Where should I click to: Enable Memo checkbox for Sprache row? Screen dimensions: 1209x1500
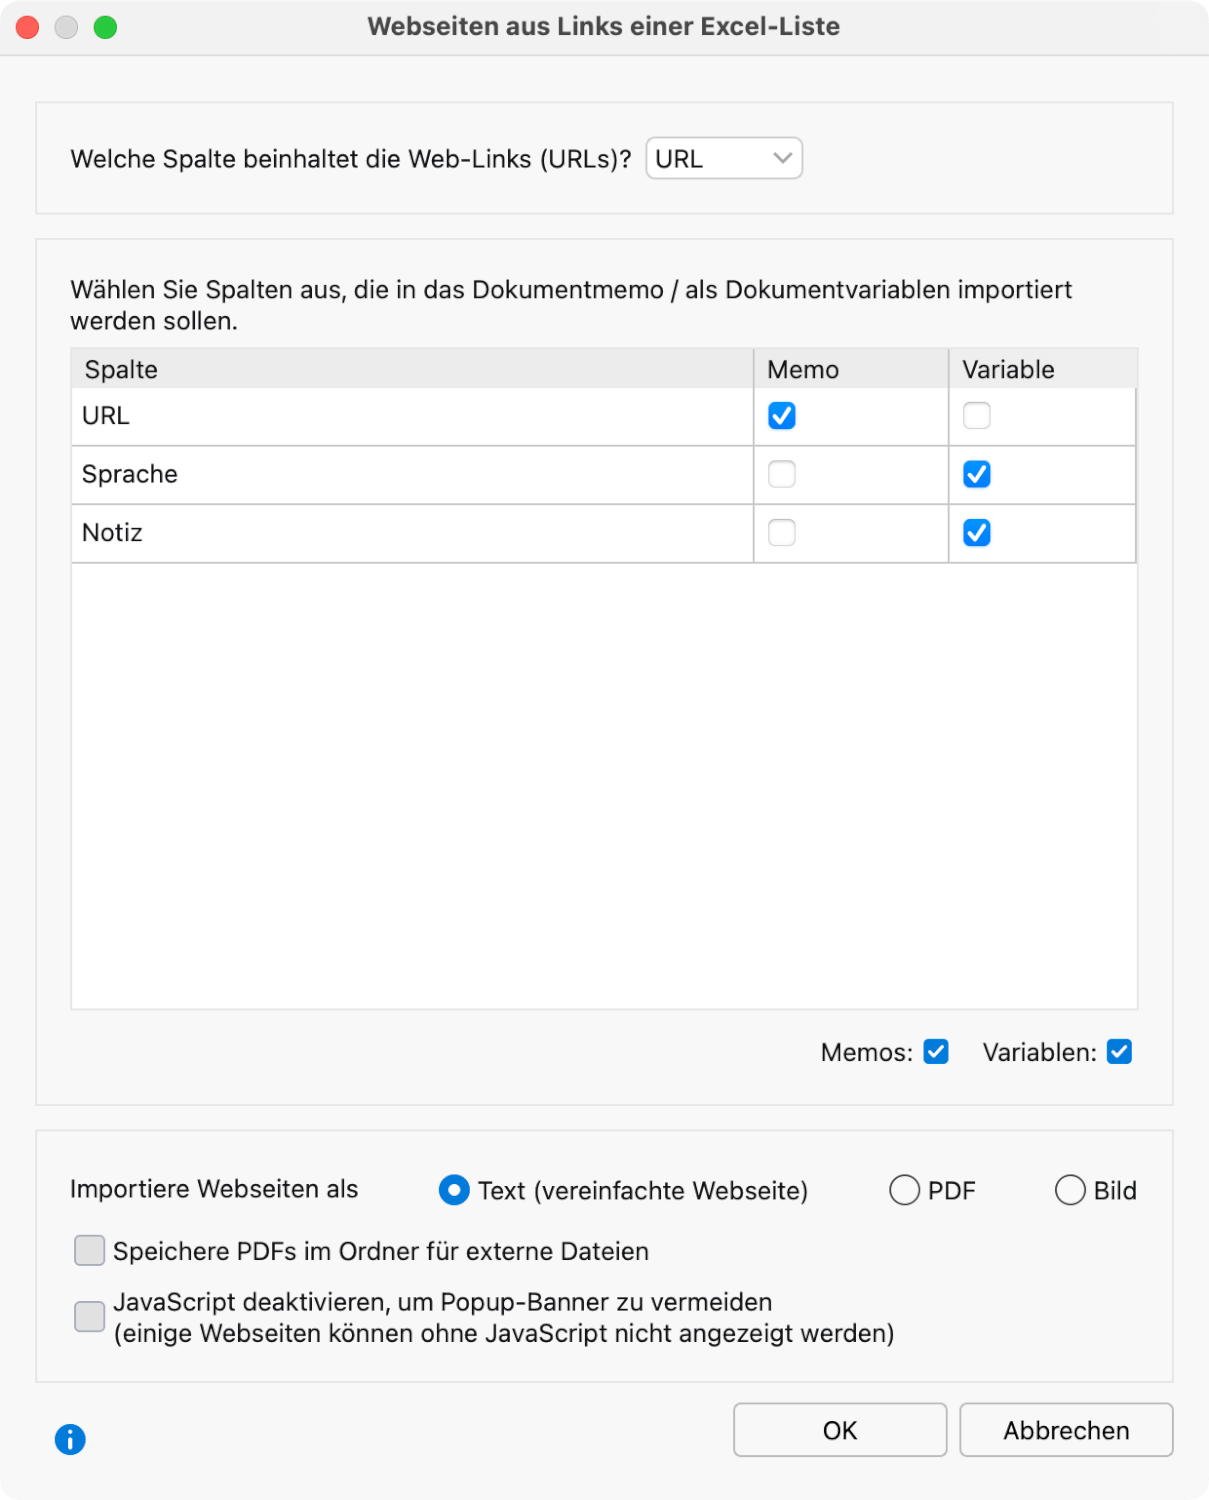[782, 474]
